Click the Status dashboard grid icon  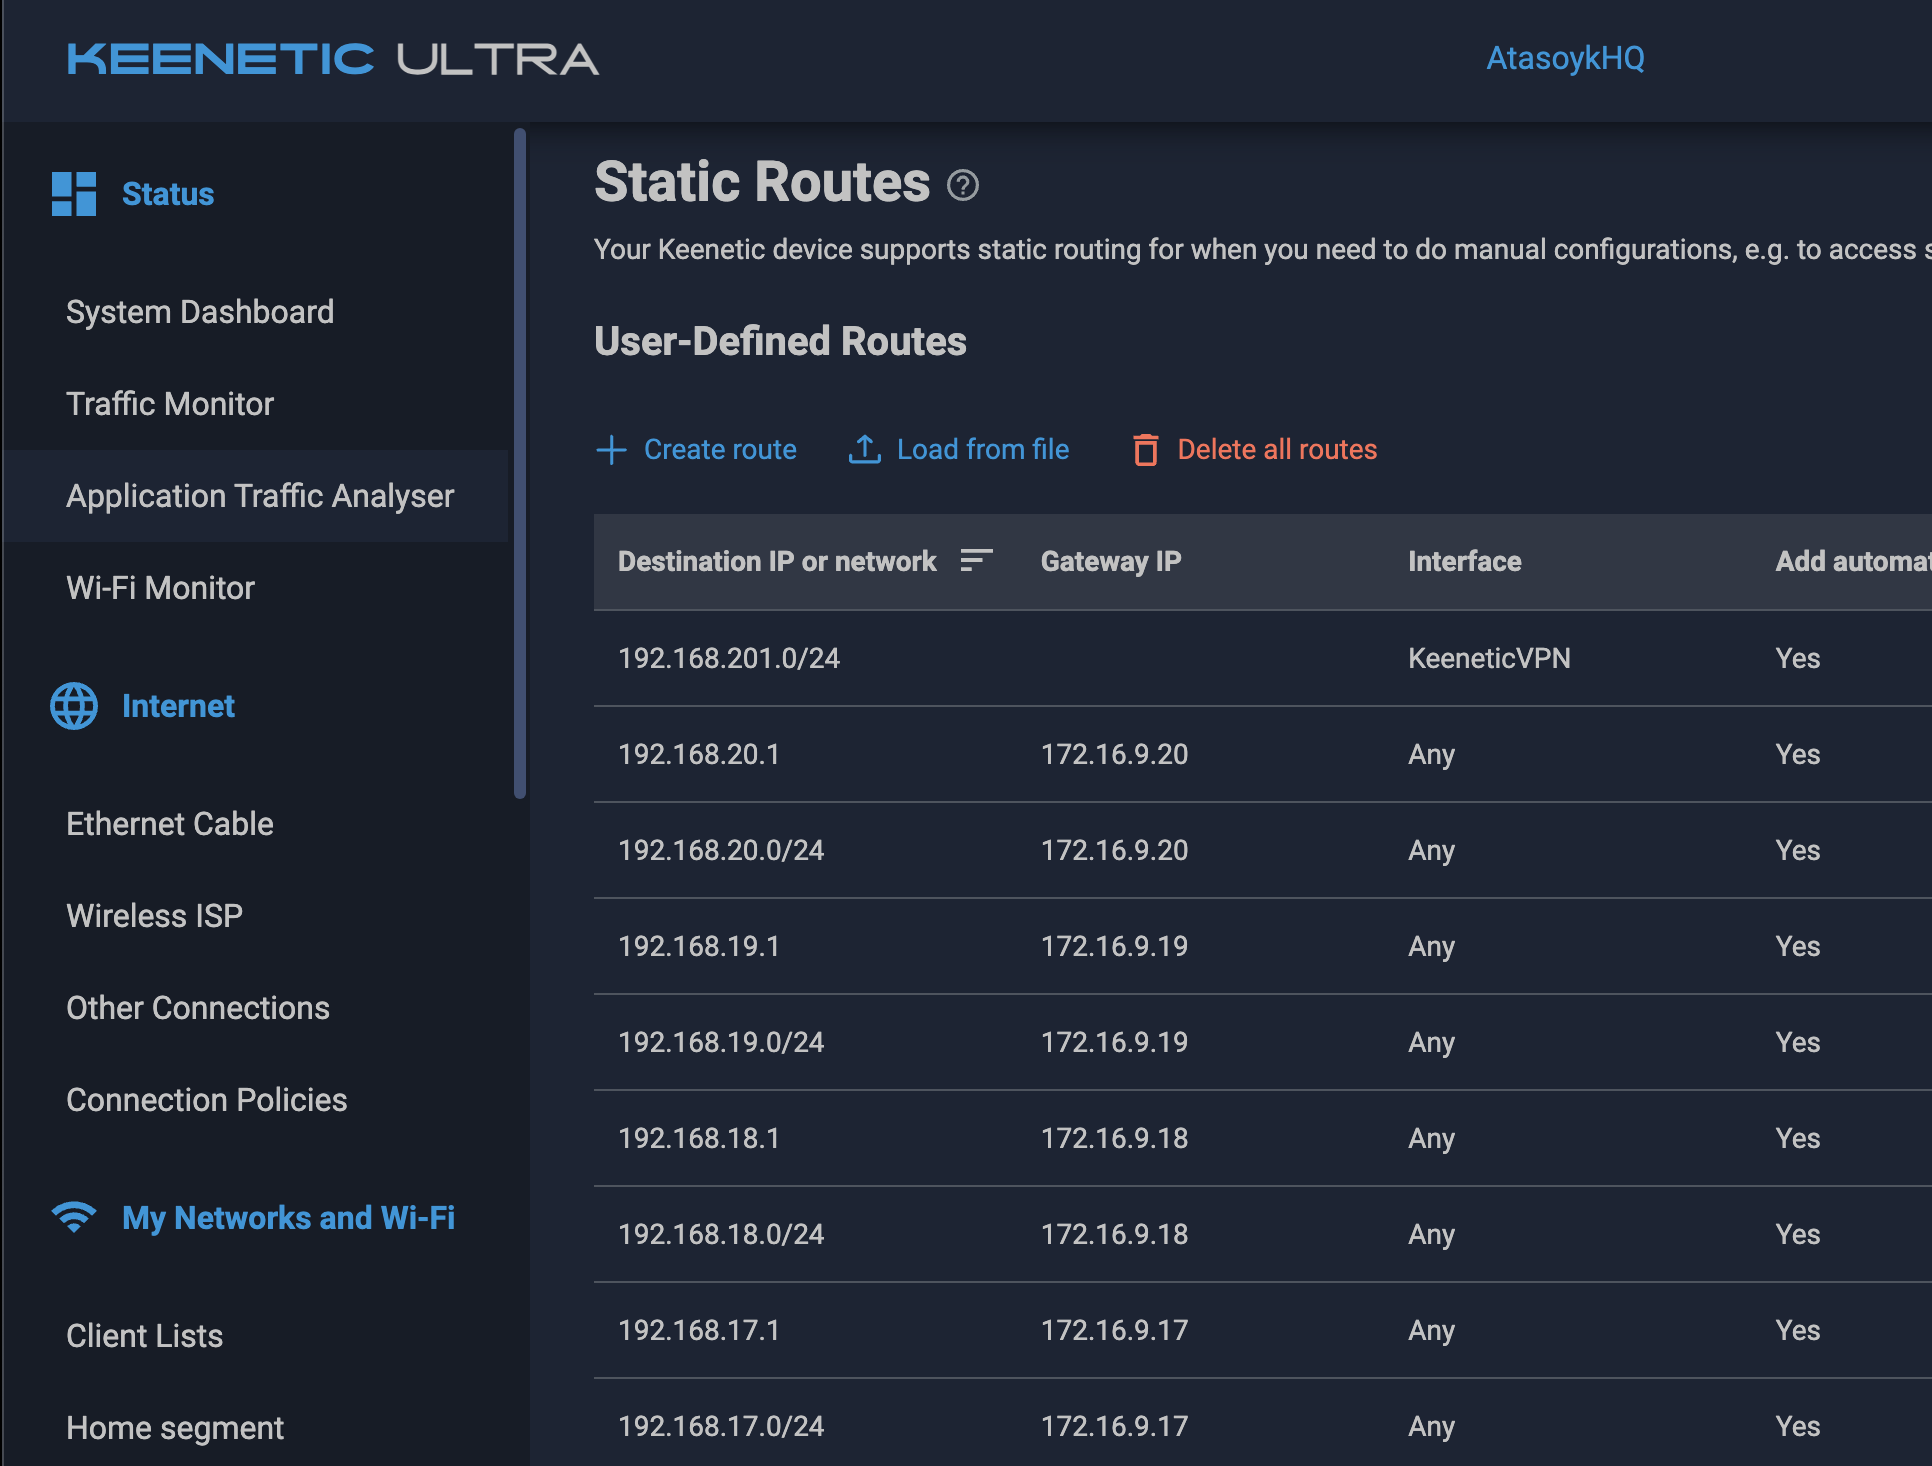[x=73, y=194]
